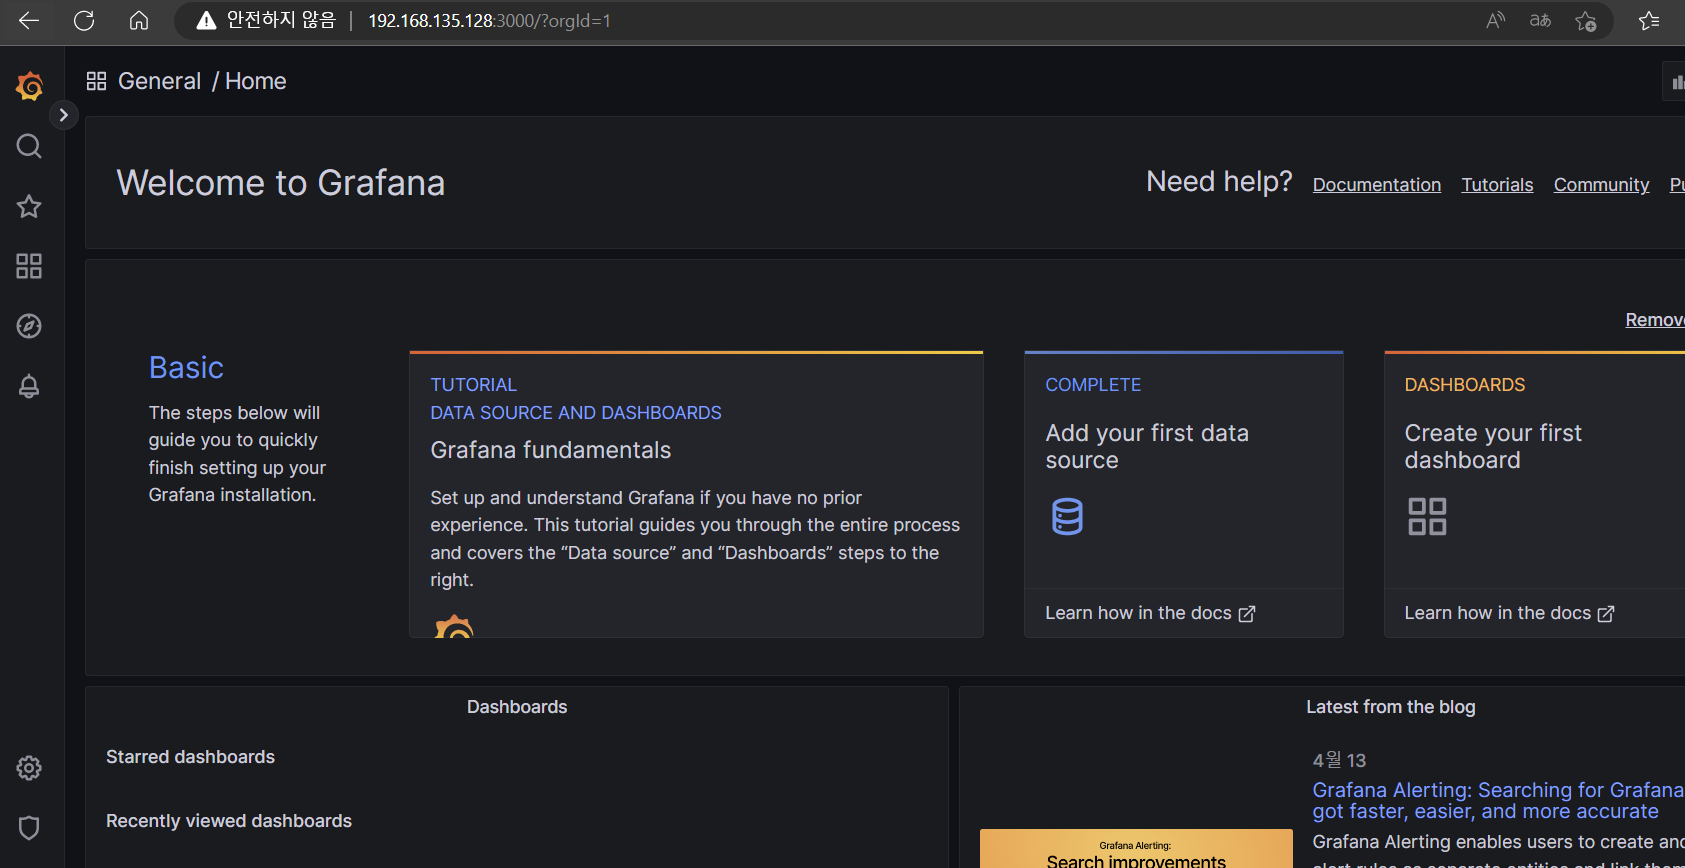1685x868 pixels.
Task: Click the dashboard squares icon in Dashboards card
Action: 1427,517
